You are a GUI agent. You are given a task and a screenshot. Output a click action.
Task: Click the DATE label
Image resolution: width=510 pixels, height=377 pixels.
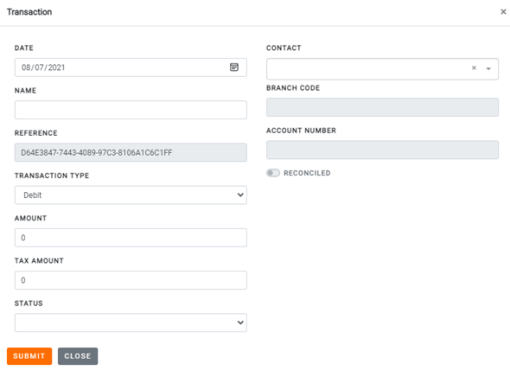click(x=24, y=48)
